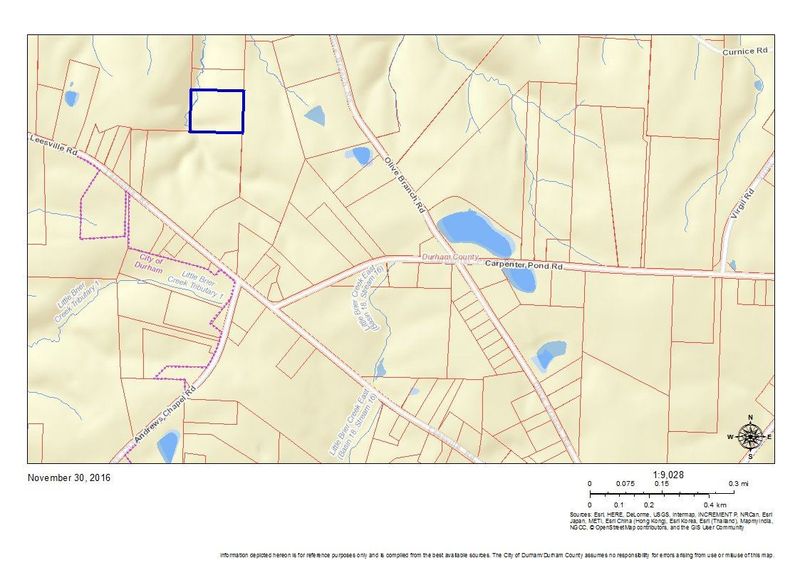Click the November 30, 2016 date

point(69,478)
